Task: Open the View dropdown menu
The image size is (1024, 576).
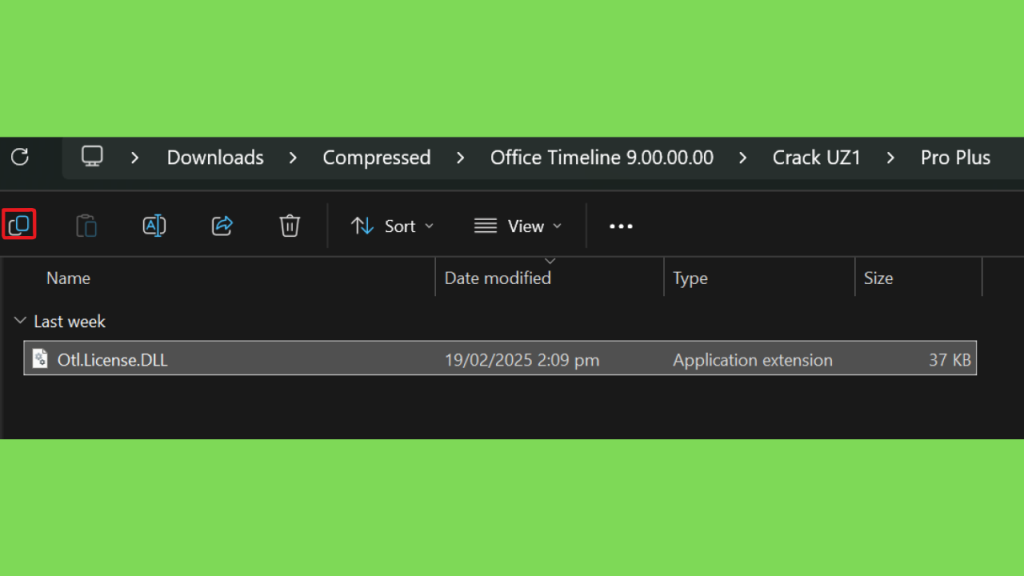Action: pos(518,226)
